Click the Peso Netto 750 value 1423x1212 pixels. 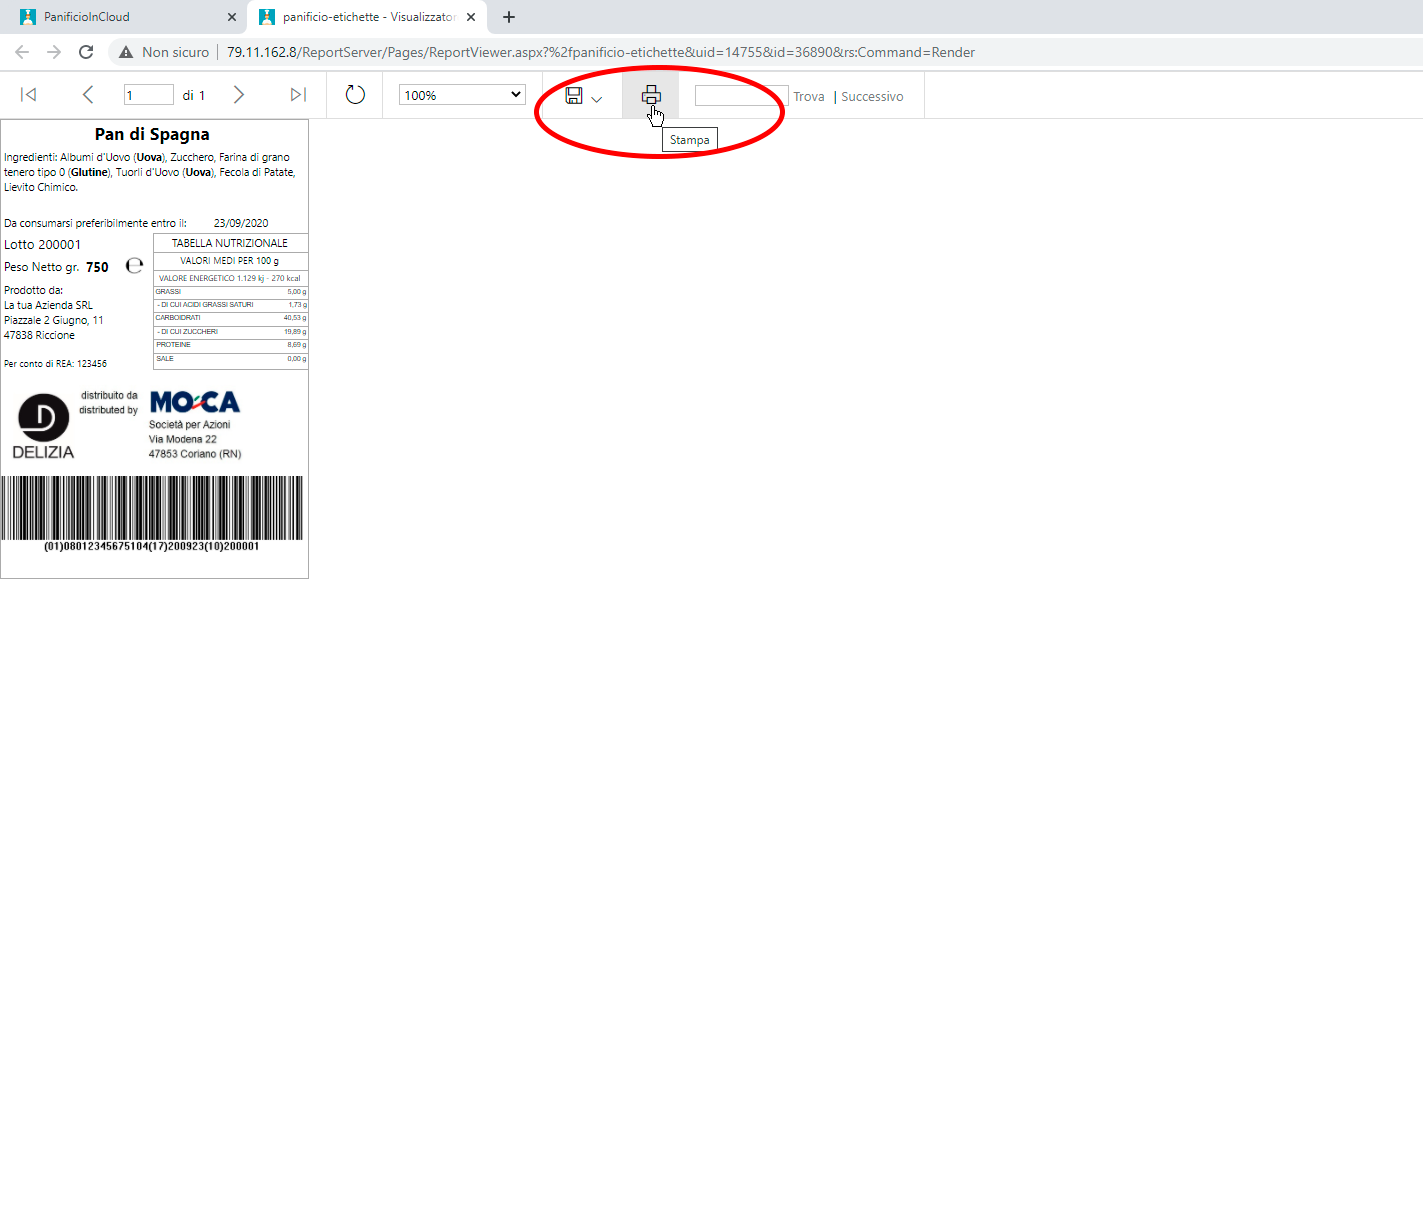tap(97, 267)
